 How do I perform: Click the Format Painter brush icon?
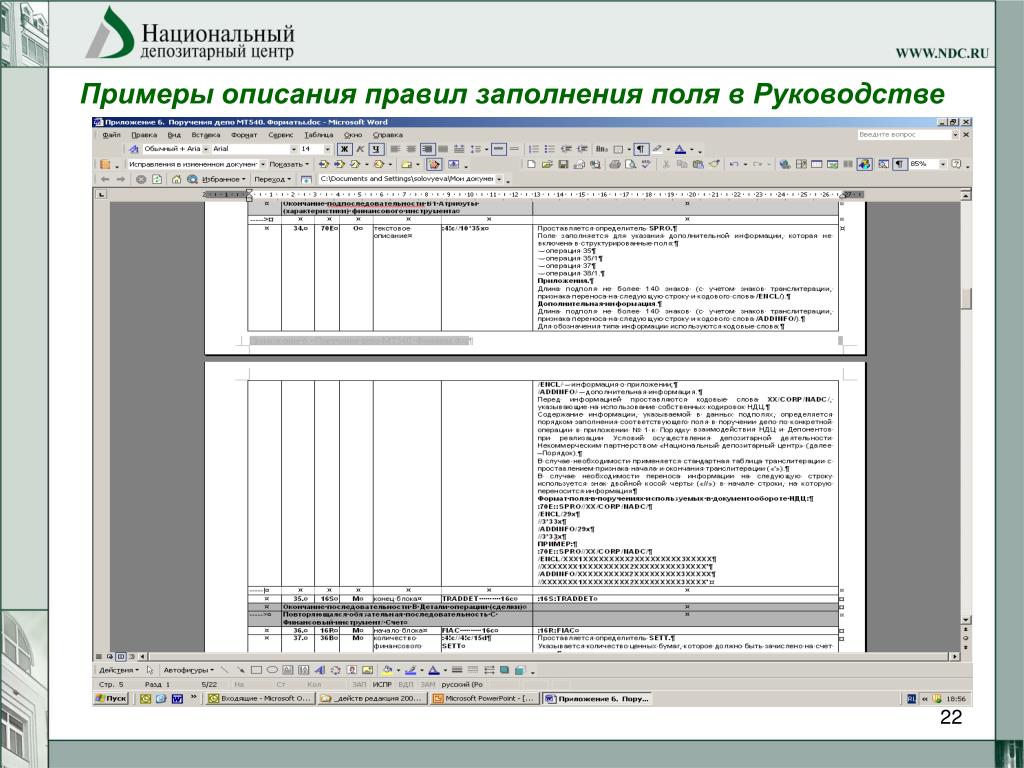712,164
